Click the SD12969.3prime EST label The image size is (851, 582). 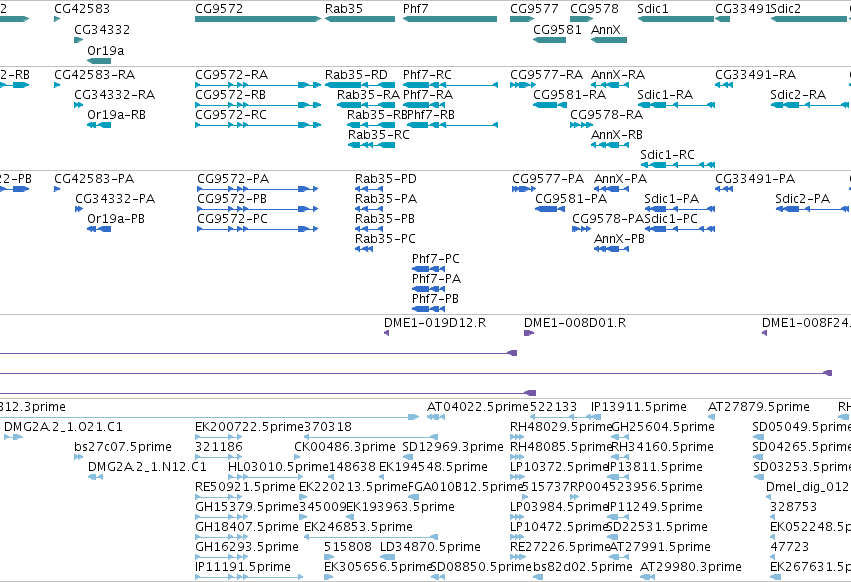453,447
